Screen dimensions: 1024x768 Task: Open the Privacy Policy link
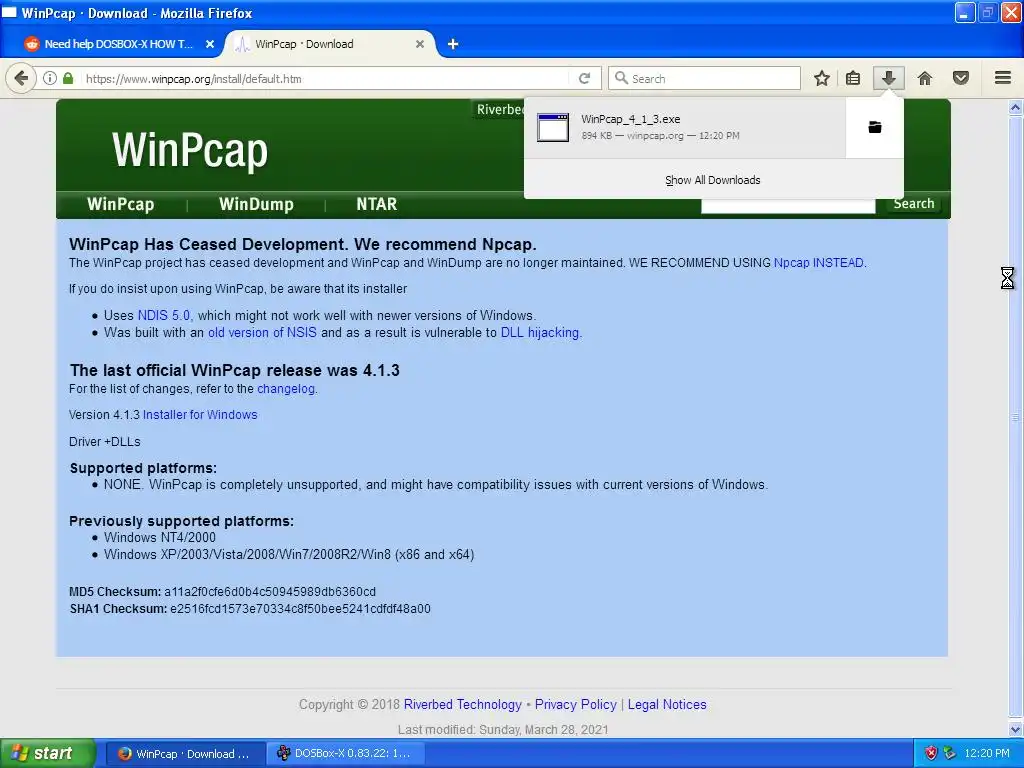(575, 705)
